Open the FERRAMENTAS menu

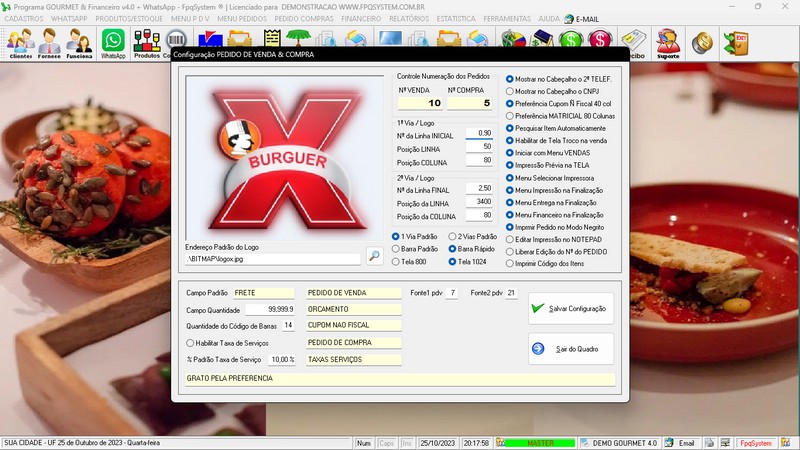507,18
